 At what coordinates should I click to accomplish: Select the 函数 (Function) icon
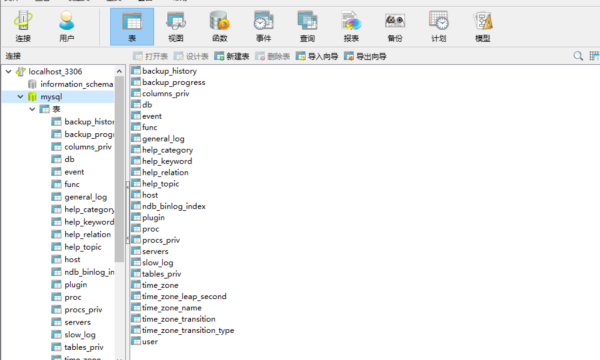click(x=220, y=26)
